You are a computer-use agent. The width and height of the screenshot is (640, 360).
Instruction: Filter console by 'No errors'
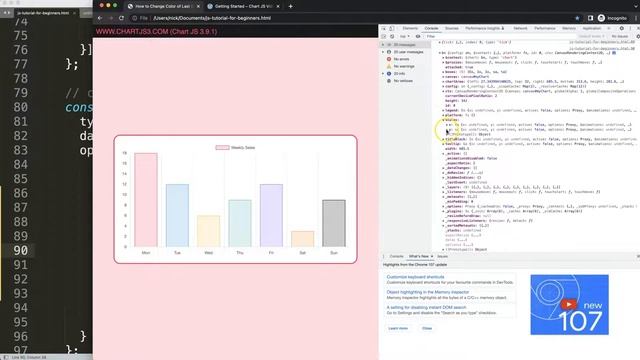click(x=401, y=59)
